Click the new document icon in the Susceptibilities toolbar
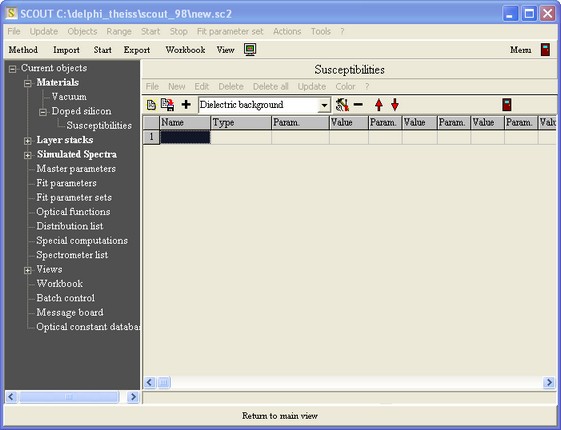 click(x=151, y=105)
